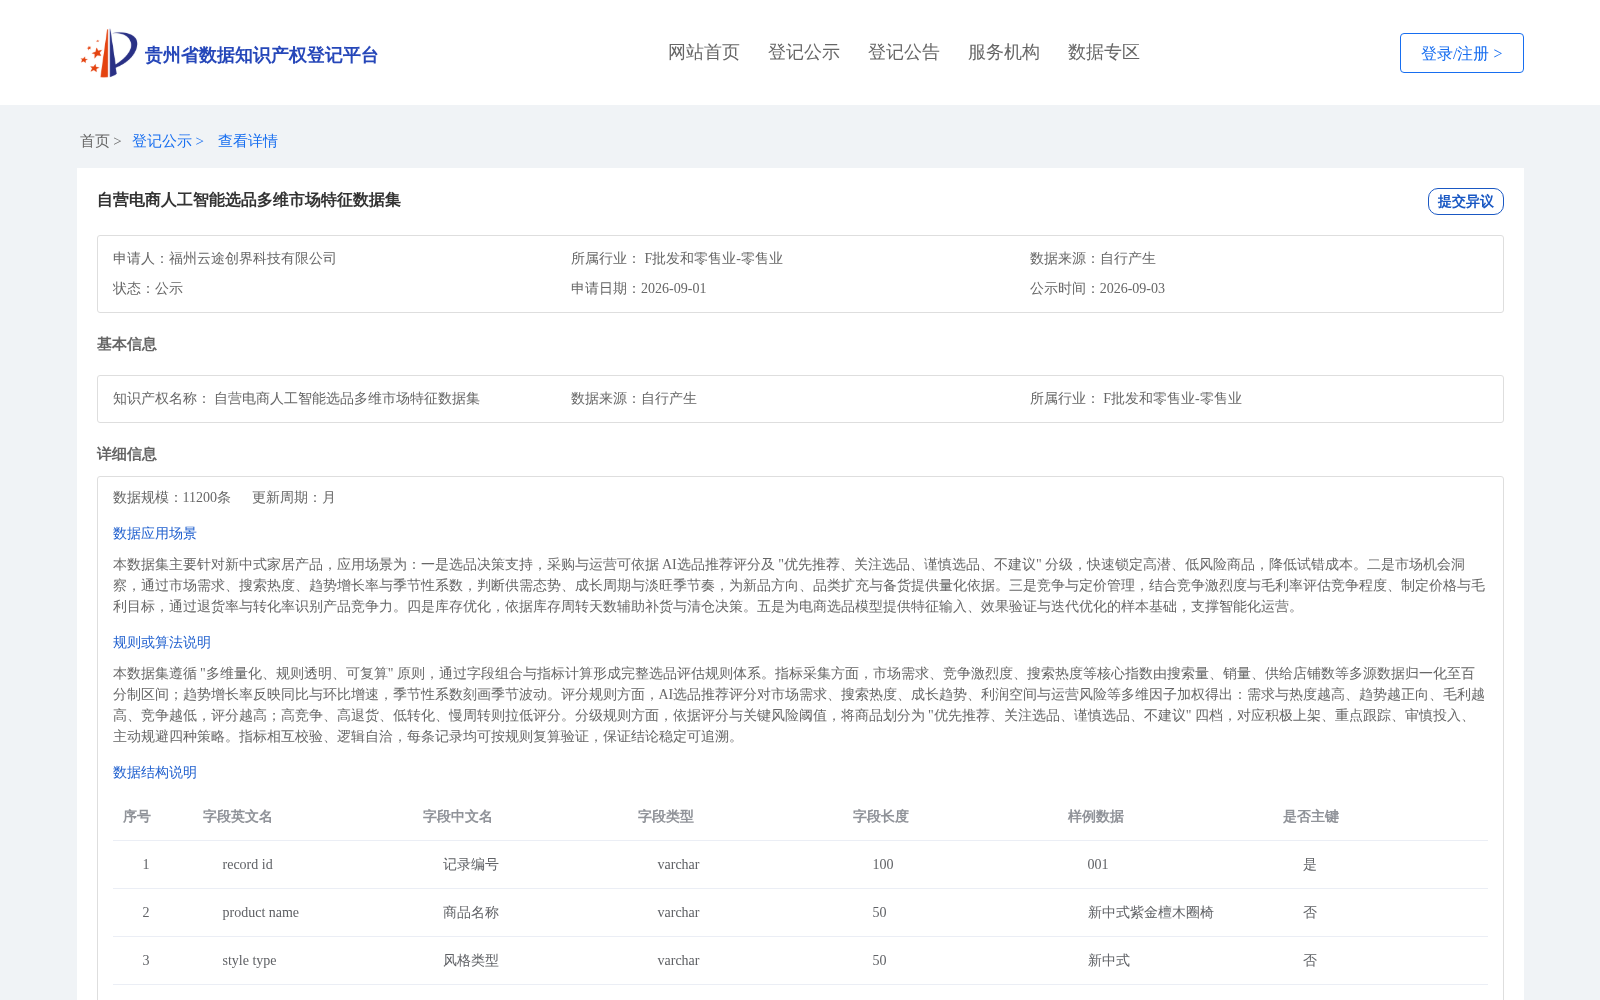Click the dataset title heading above 申请人

pos(249,200)
